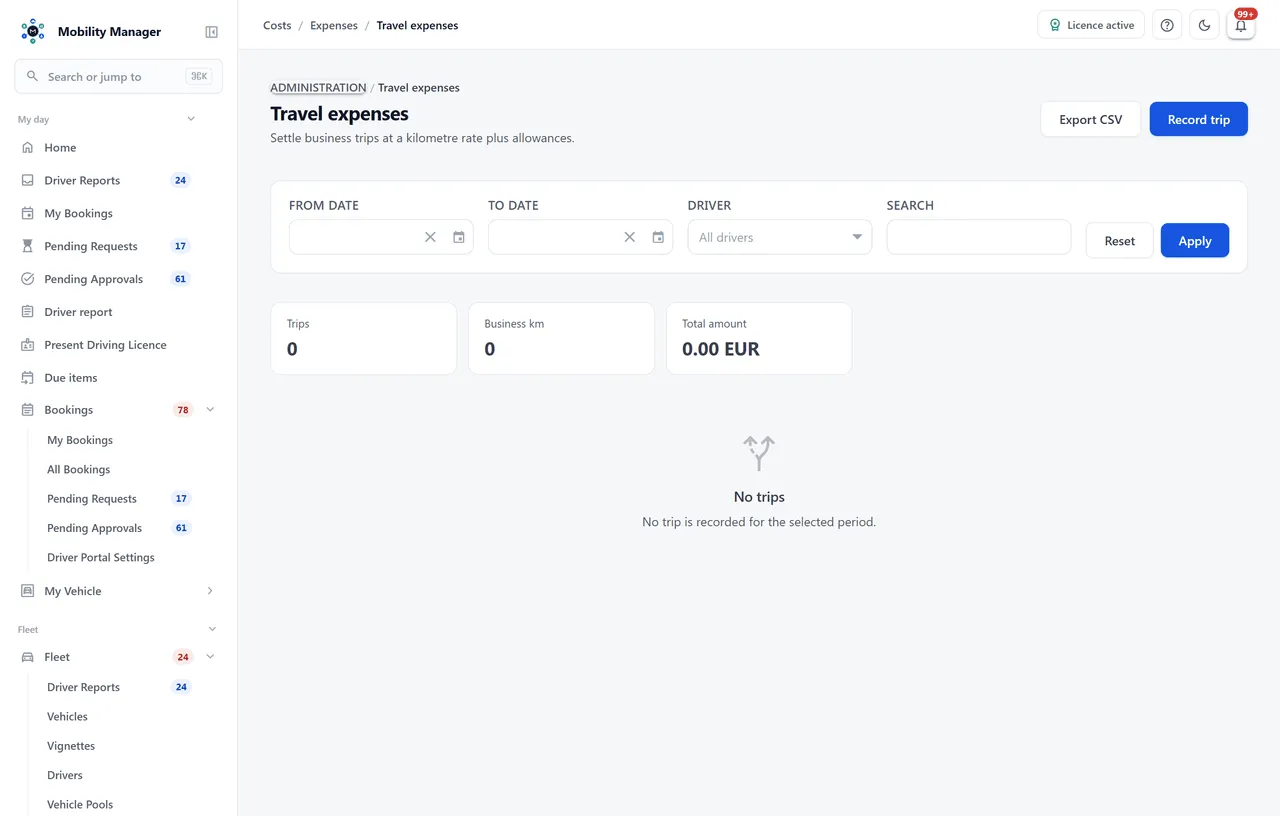Click the My Vehicle sidebar icon

click(x=28, y=591)
